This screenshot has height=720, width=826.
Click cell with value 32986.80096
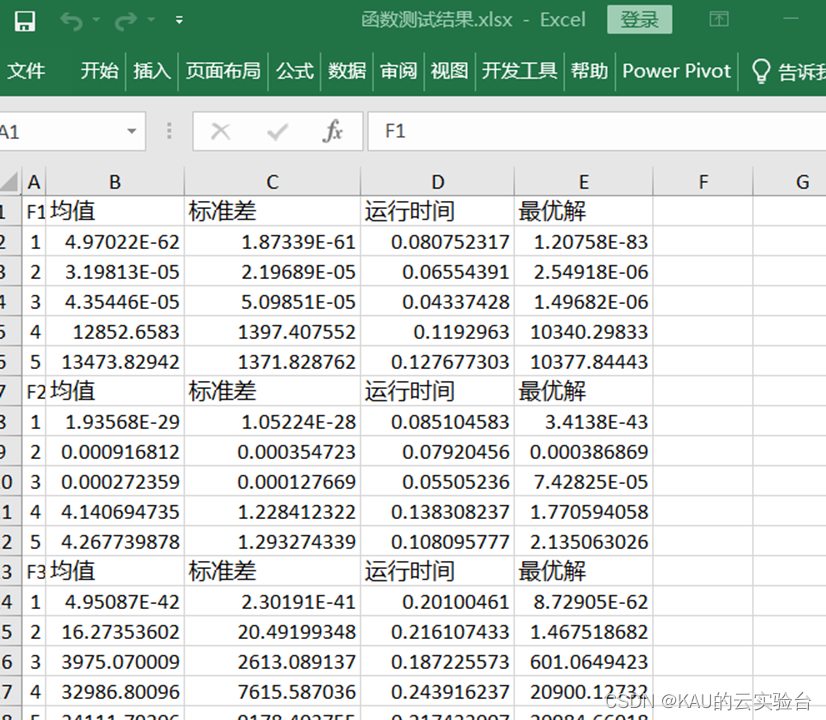(115, 692)
